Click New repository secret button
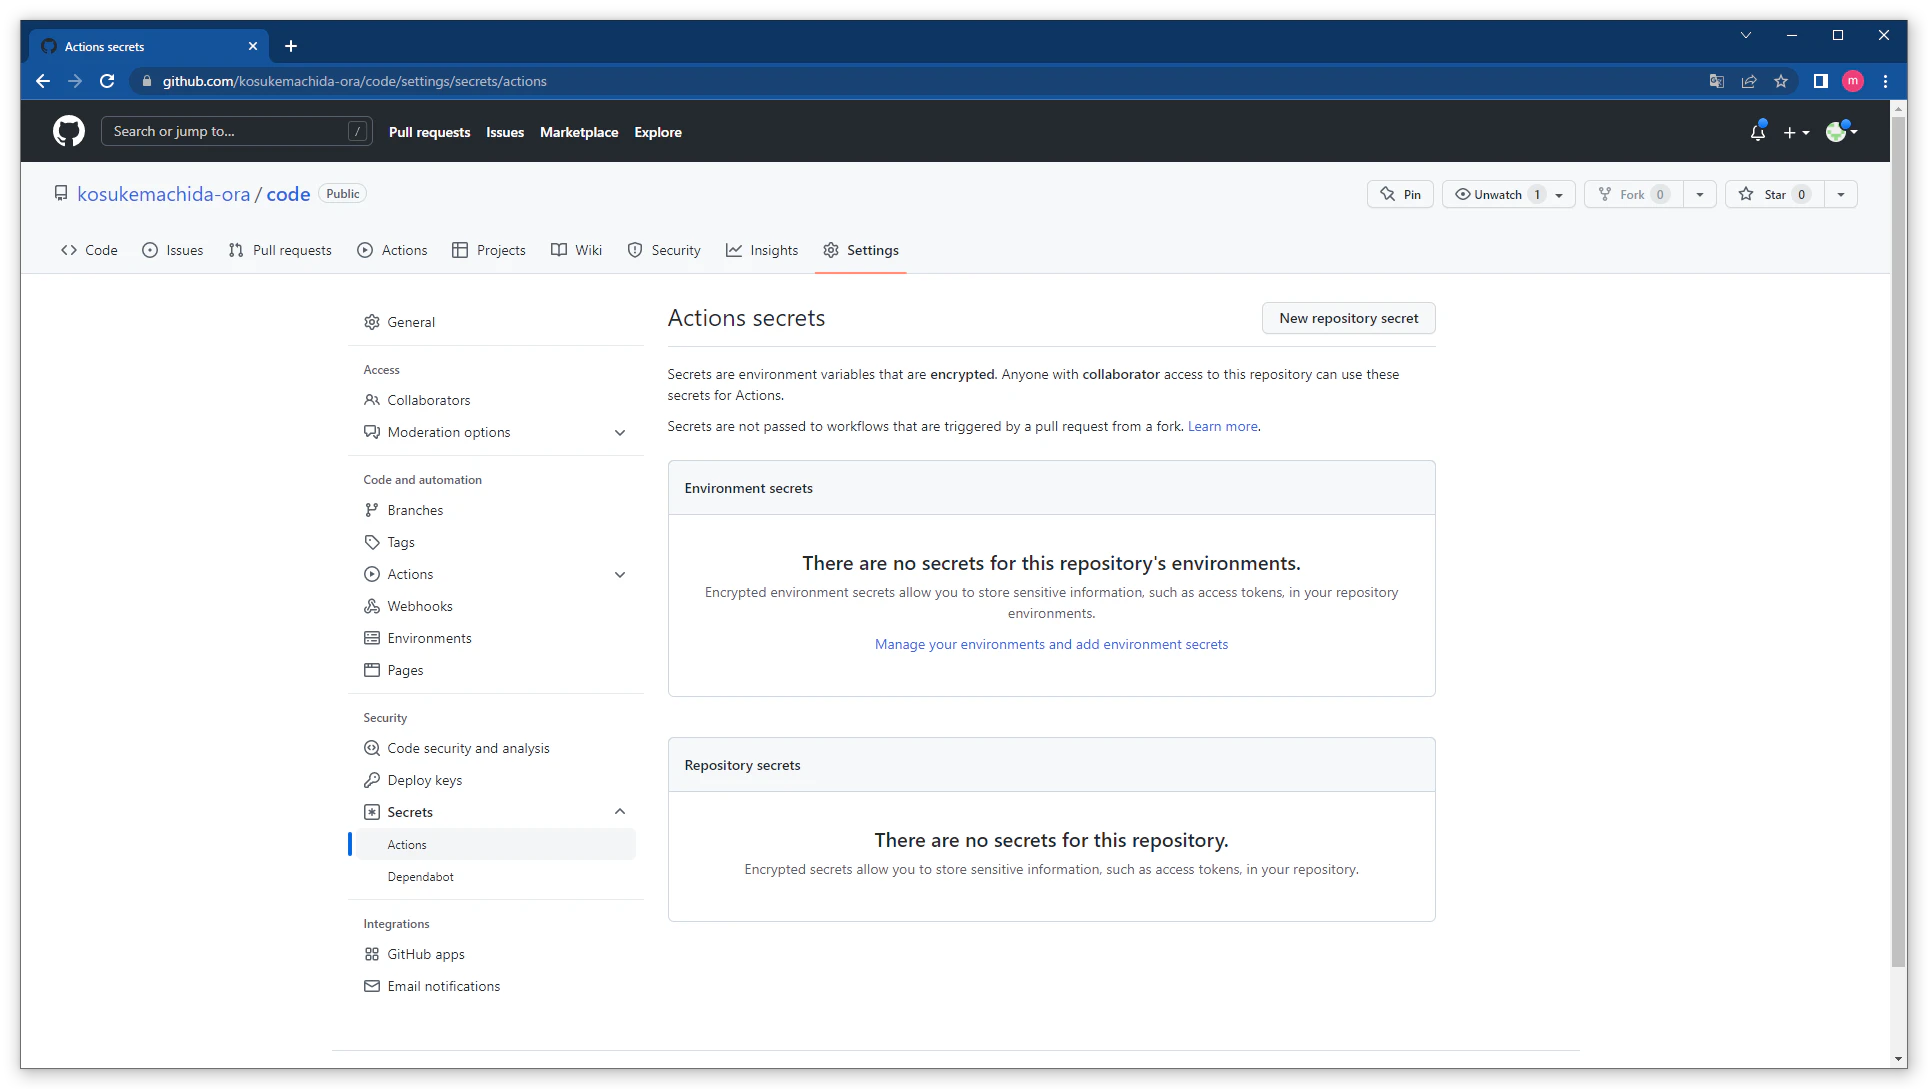Image resolution: width=1928 pixels, height=1089 pixels. point(1348,318)
